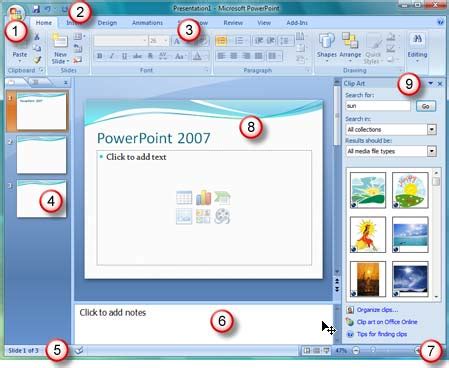Click Insert Media Clip icon in slide placeholder
The width and height of the screenshot is (449, 368).
coord(222,216)
